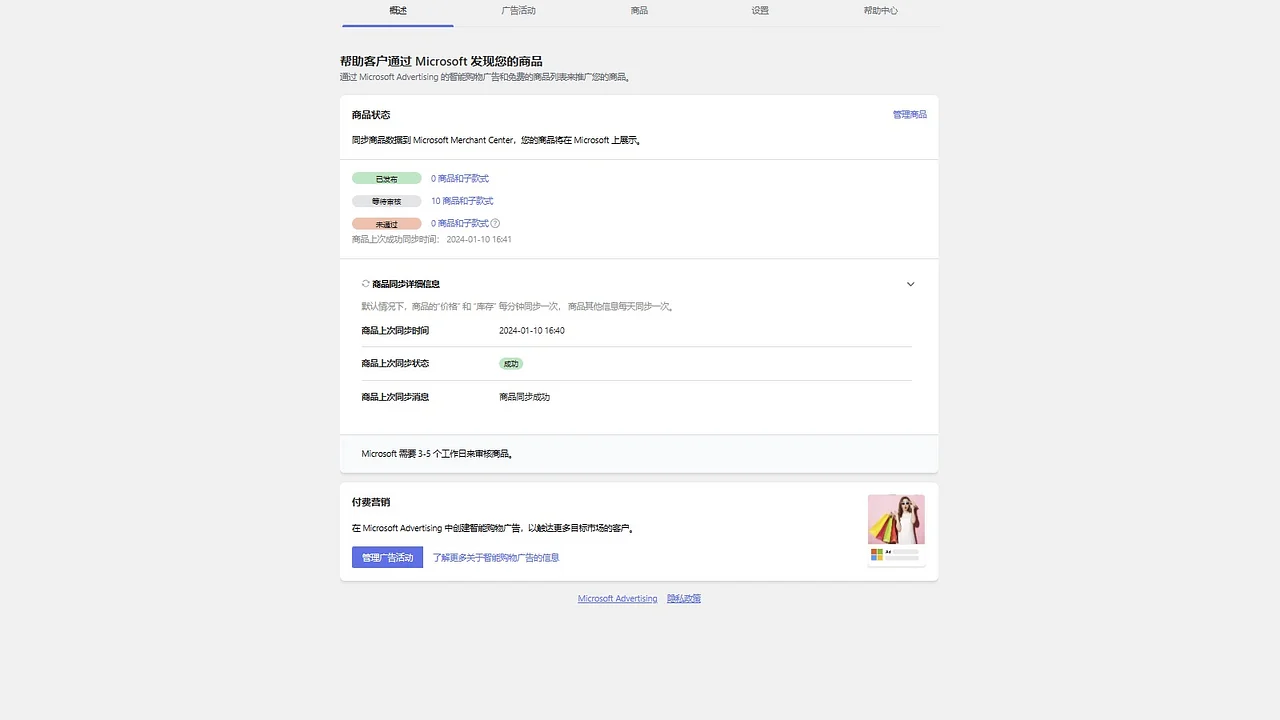Click the 商品上次同步消息 label
Screen dimensions: 1280x720
[395, 398]
